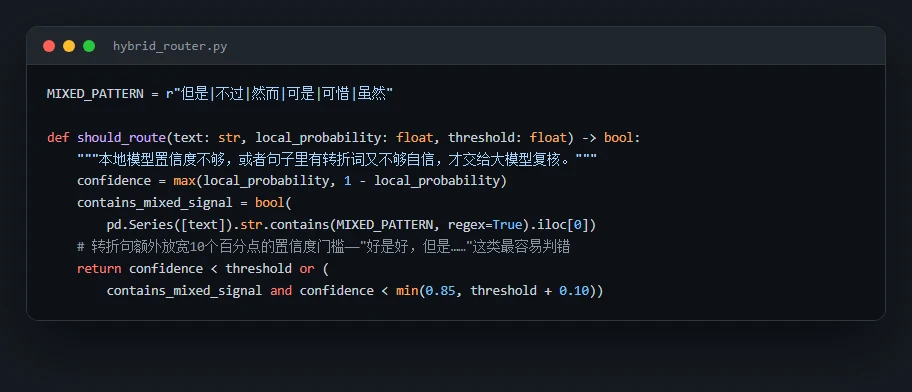Click the MIXED_PATTERN variable assignment line

[x=220, y=94]
